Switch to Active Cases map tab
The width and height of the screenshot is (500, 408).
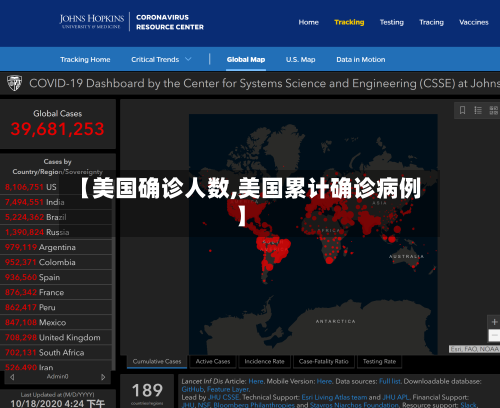213,361
